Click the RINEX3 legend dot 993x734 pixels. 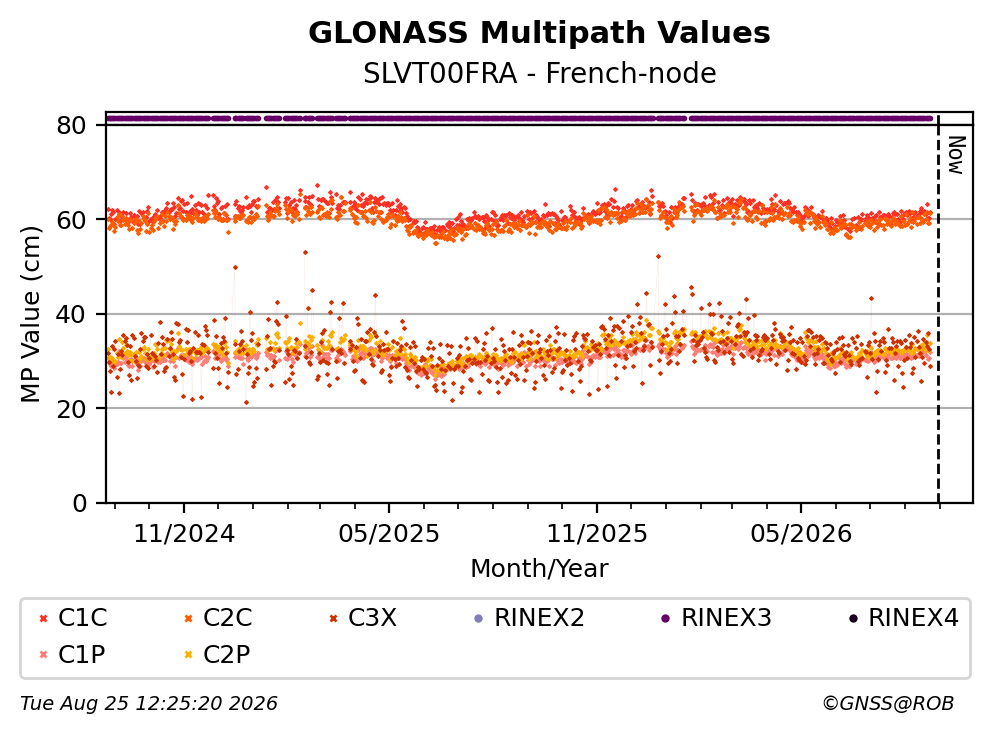666,619
